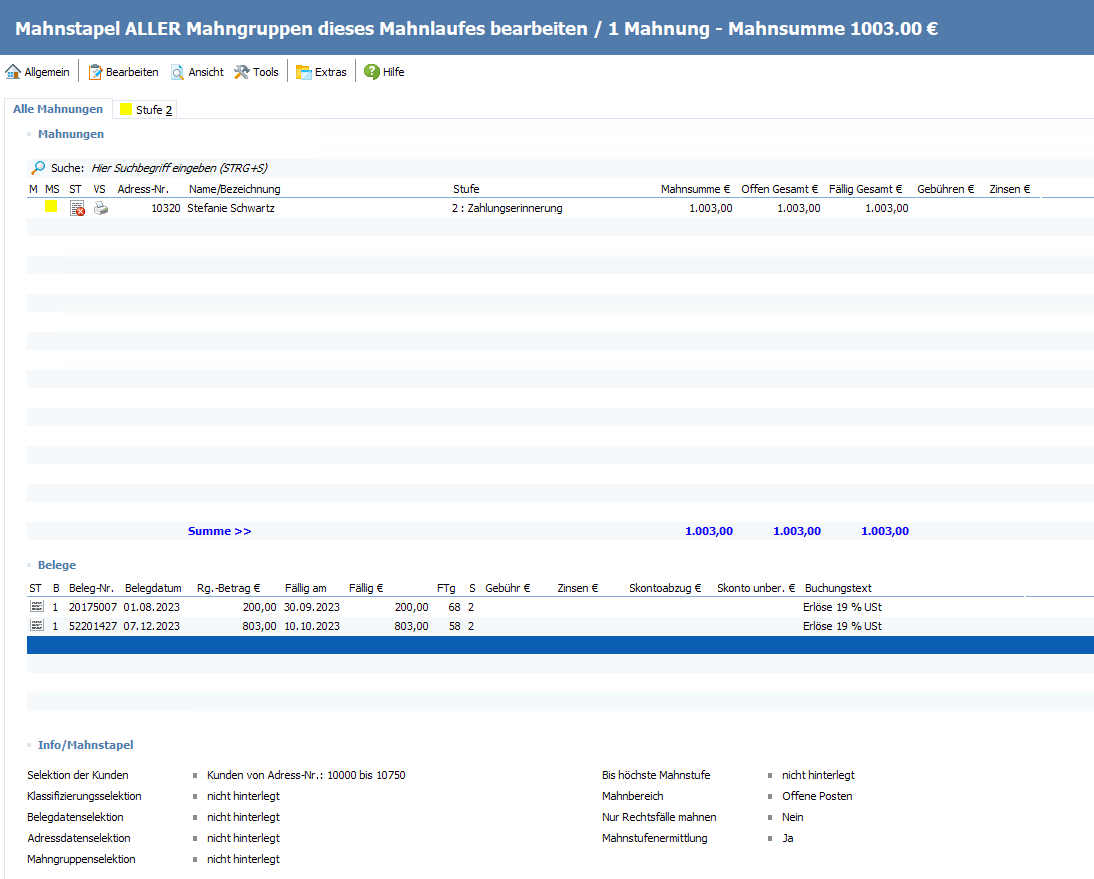Viewport: 1094px width, 879px height.
Task: Switch to the Alle Mahnungen tab
Action: [x=58, y=109]
